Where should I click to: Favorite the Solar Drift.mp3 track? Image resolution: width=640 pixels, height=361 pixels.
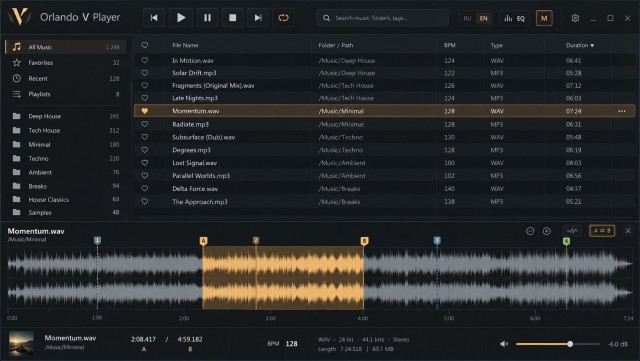point(144,73)
